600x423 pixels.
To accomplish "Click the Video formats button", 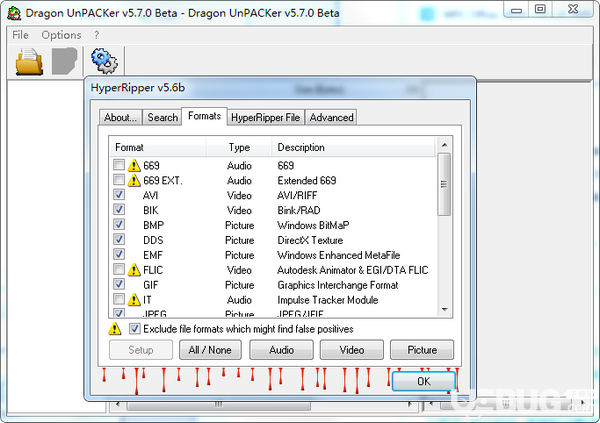I will point(352,350).
